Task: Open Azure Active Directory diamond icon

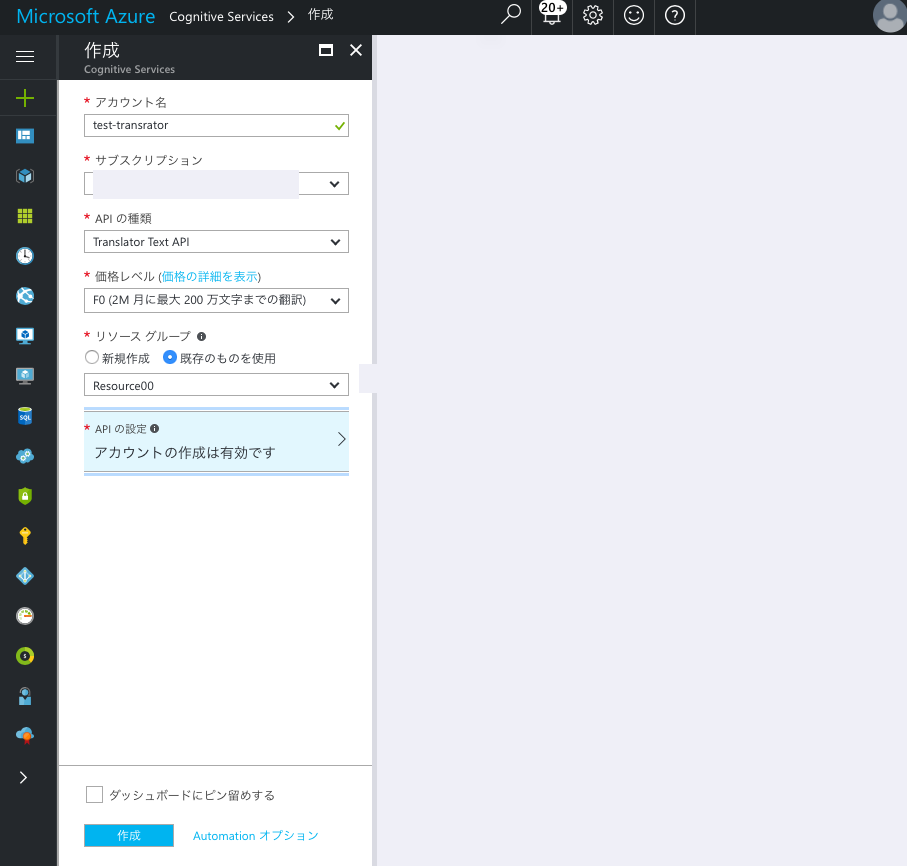Action: [25, 576]
